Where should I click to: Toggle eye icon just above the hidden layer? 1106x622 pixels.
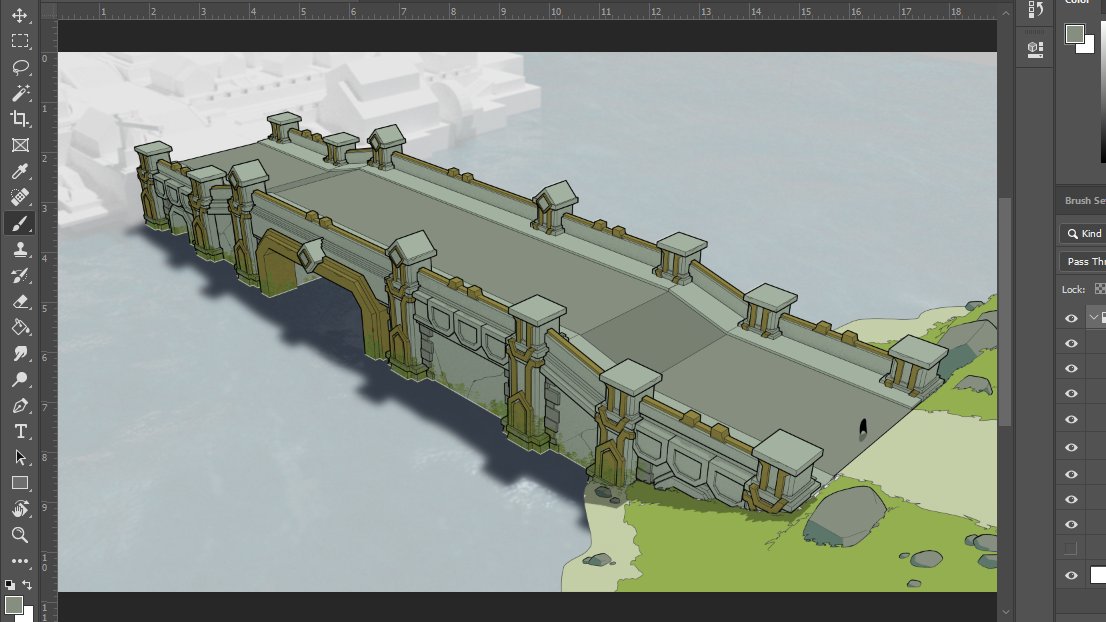[x=1071, y=524]
